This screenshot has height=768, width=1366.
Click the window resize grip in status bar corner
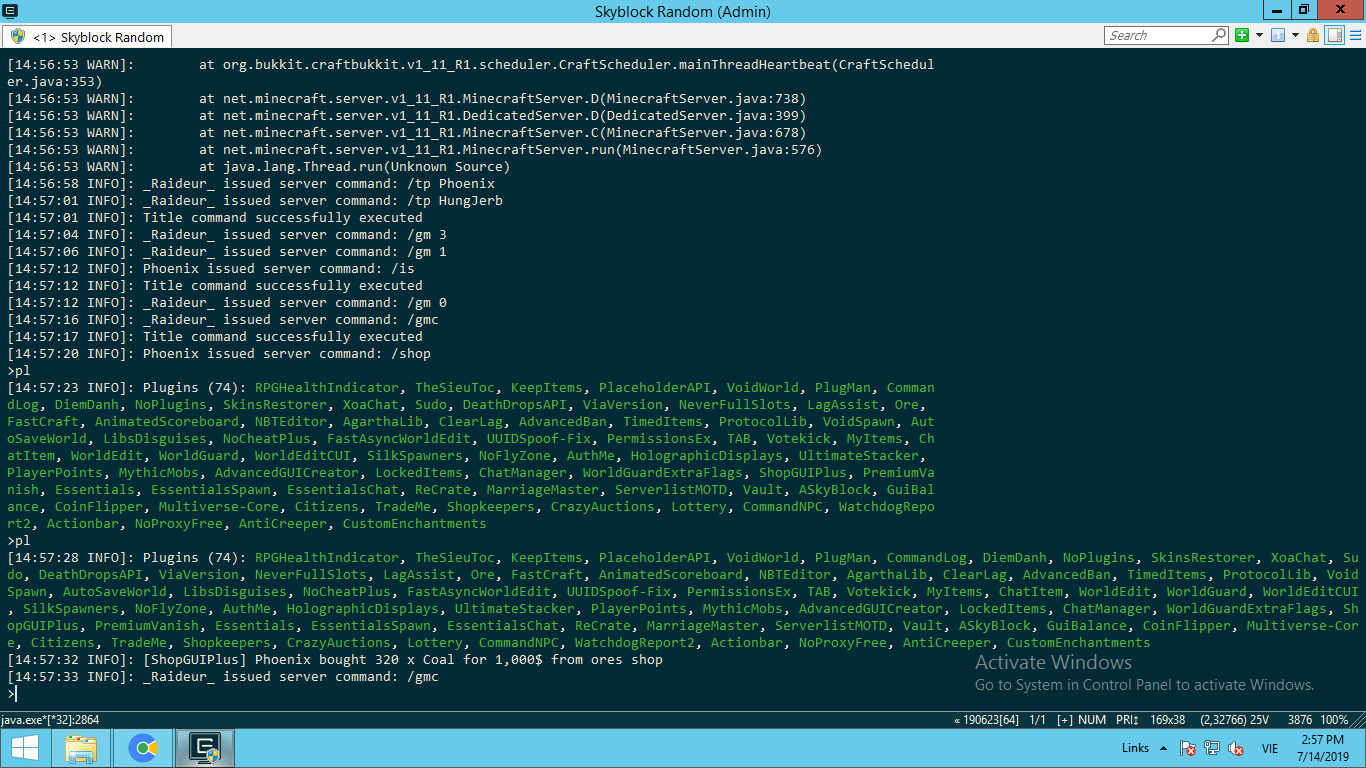(1359, 721)
